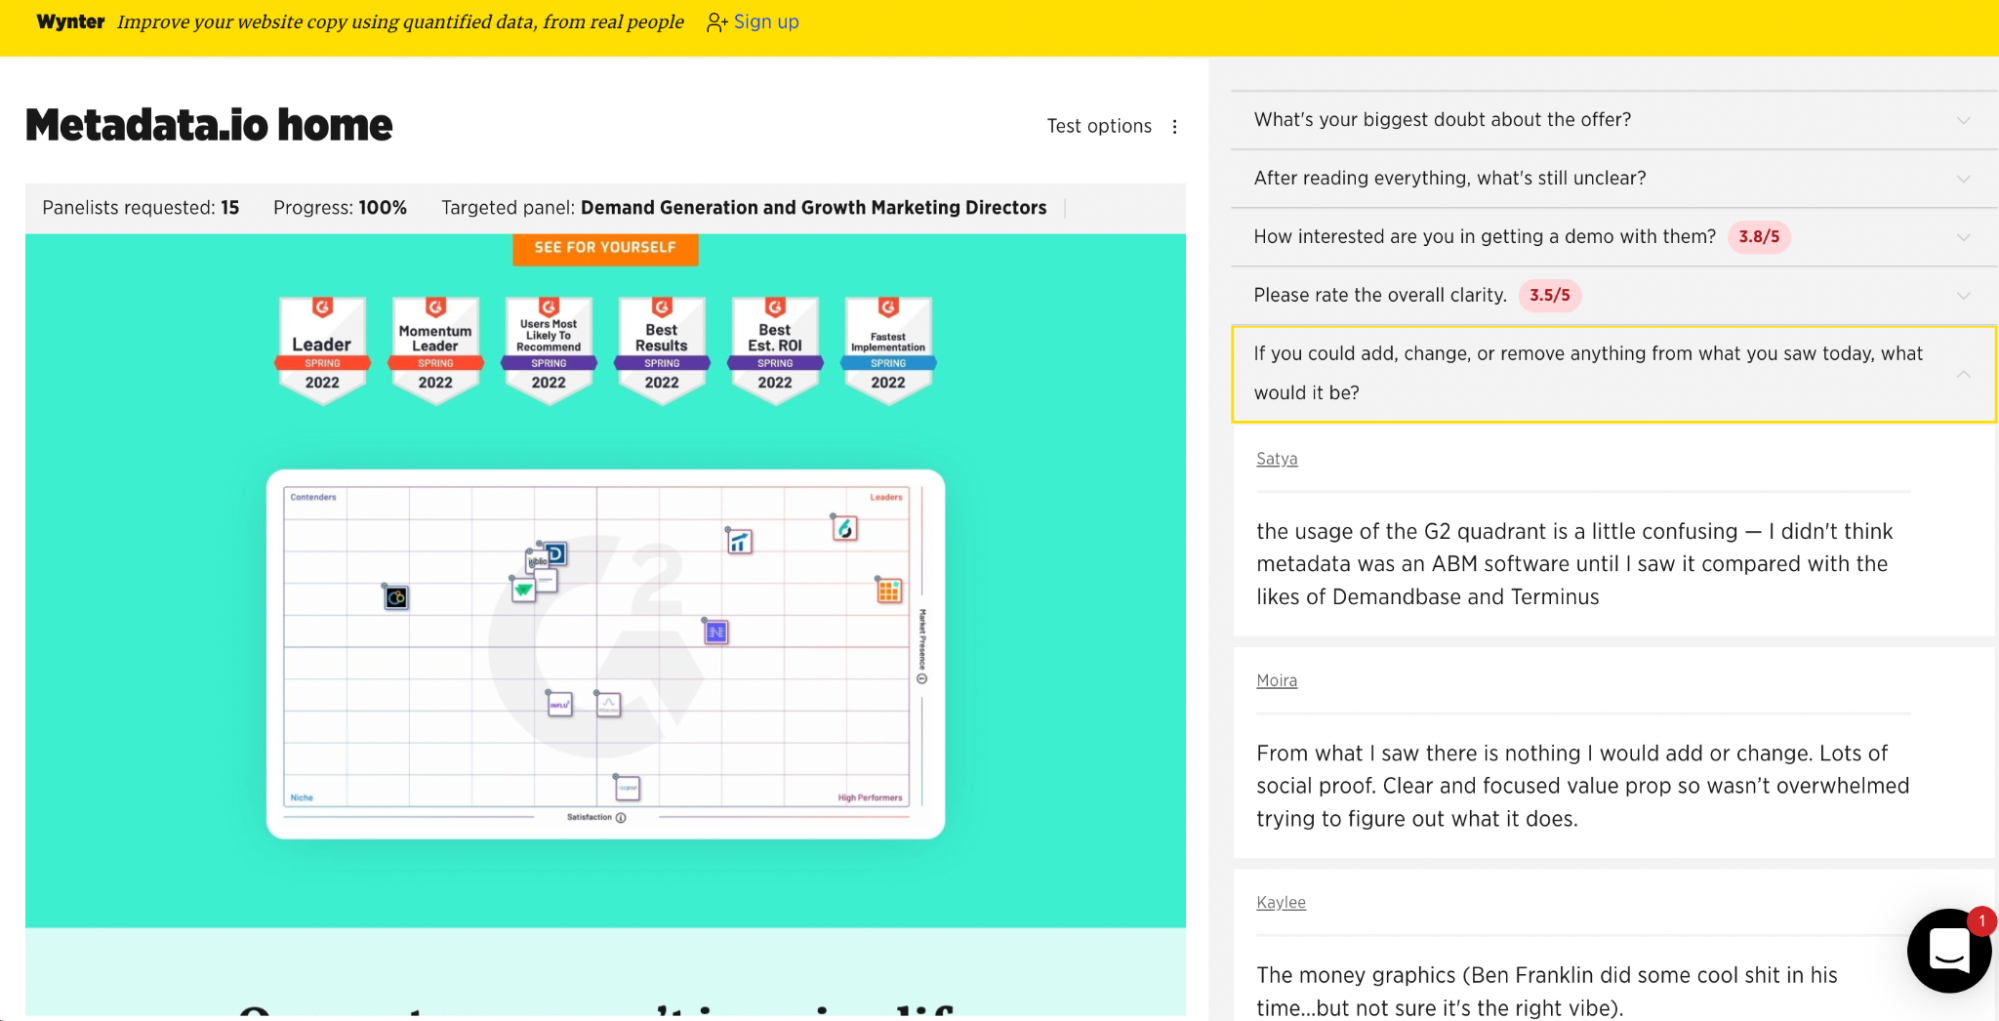This screenshot has width=1999, height=1021.
Task: Click the up chevron on add/change/remove question
Action: click(x=1963, y=374)
